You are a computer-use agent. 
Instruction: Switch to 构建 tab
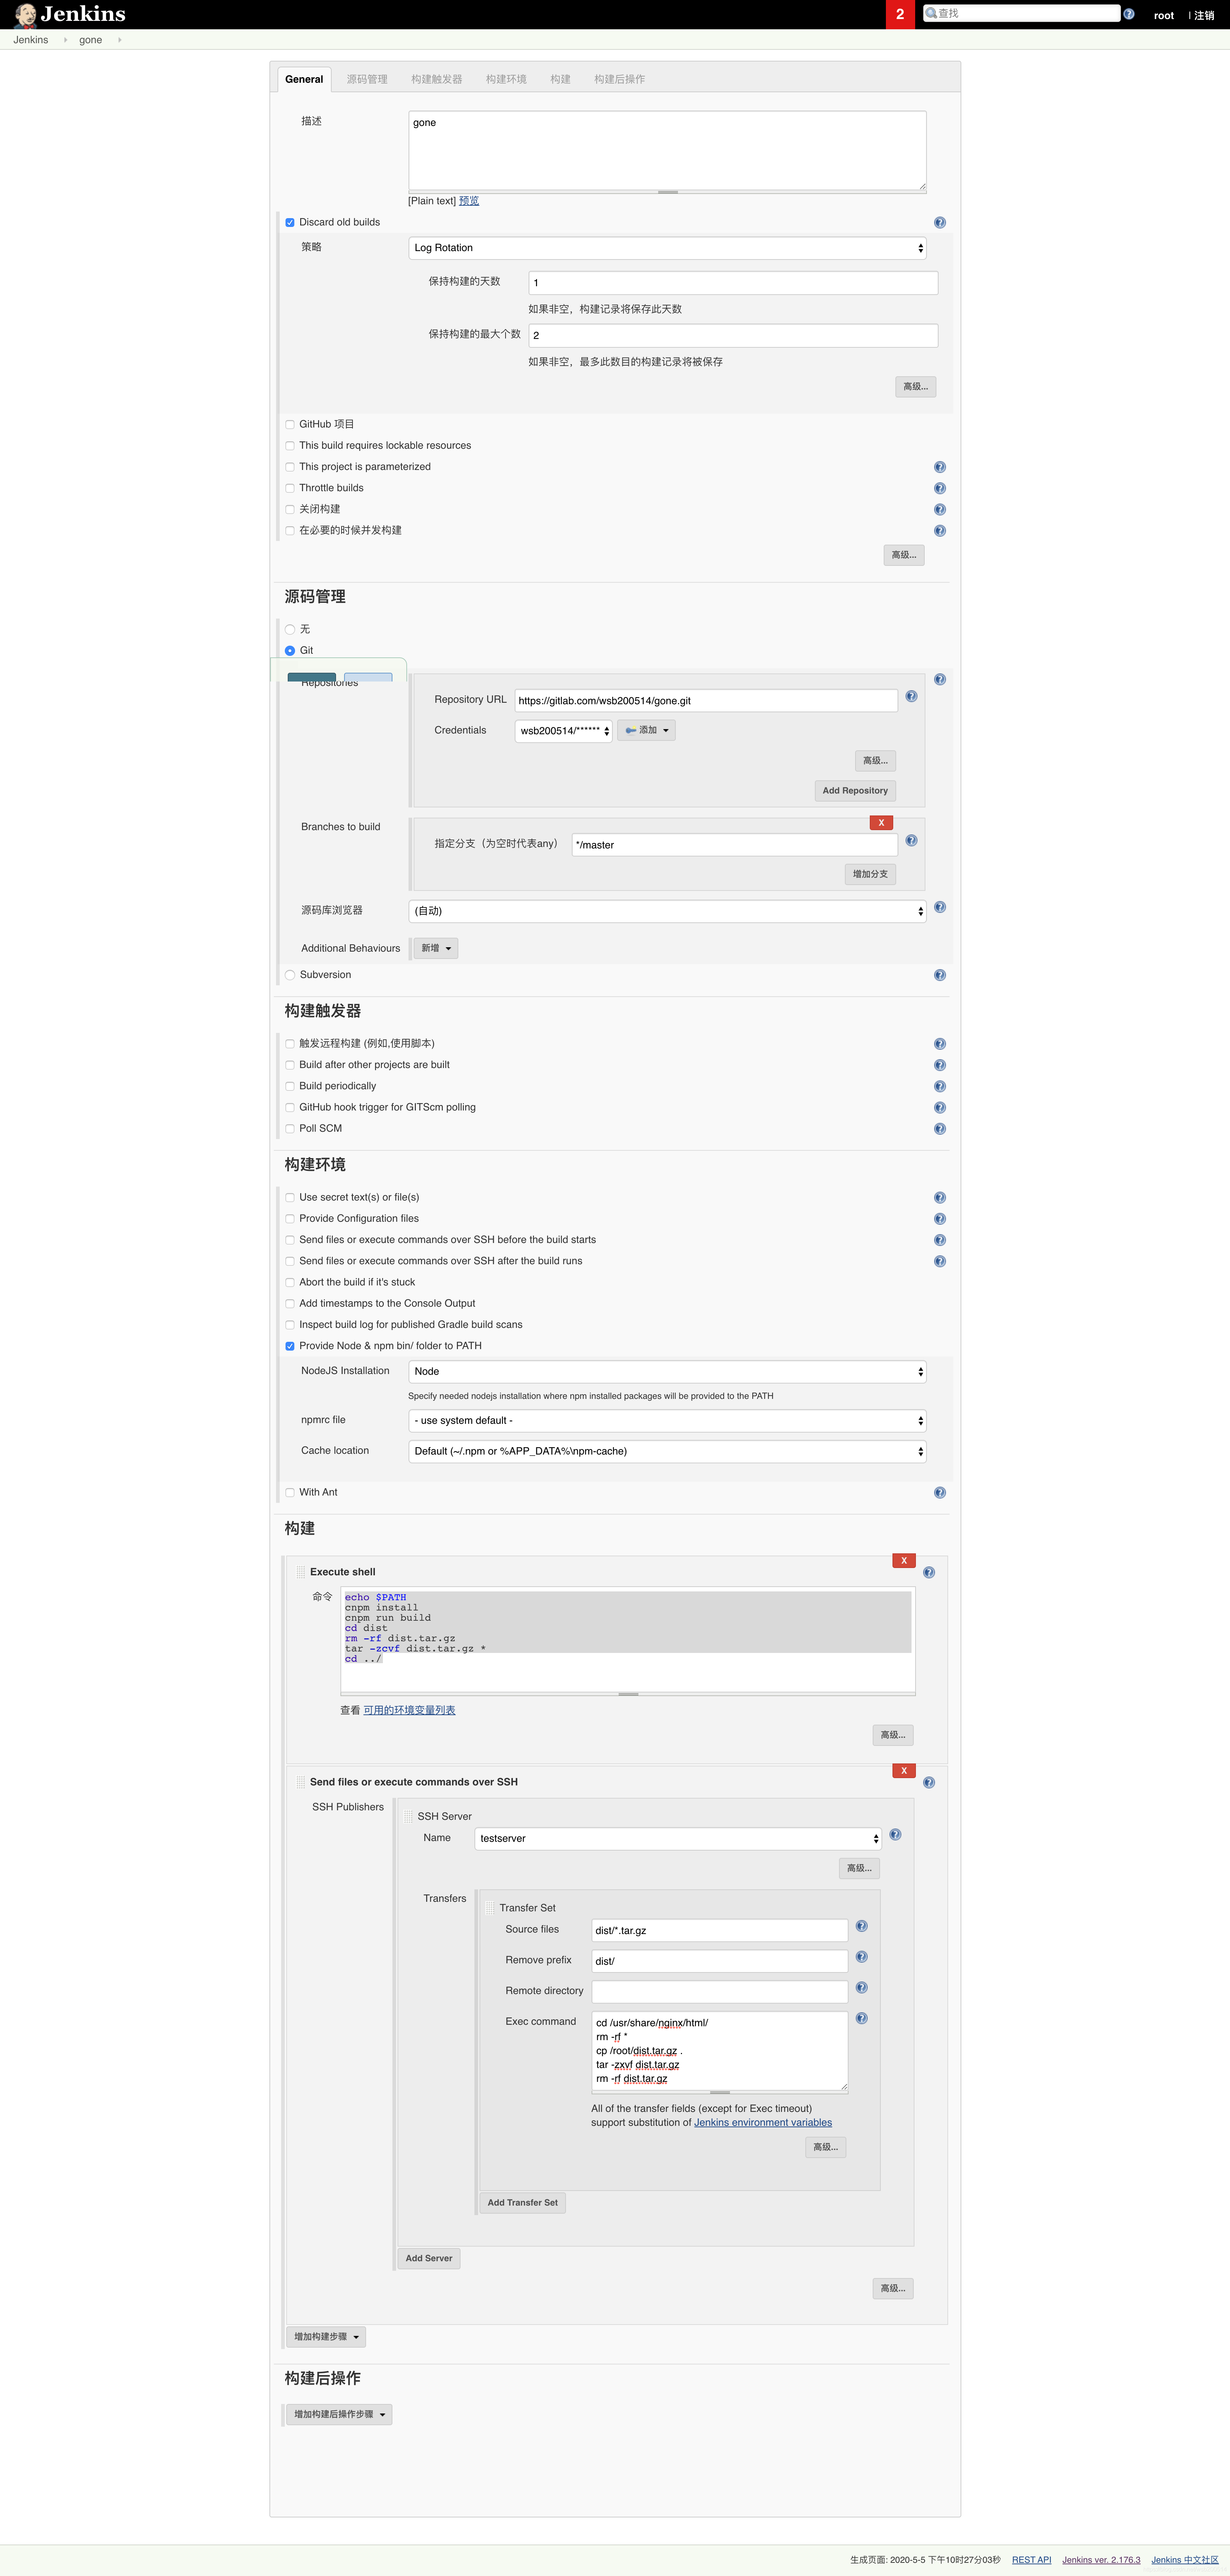(560, 80)
